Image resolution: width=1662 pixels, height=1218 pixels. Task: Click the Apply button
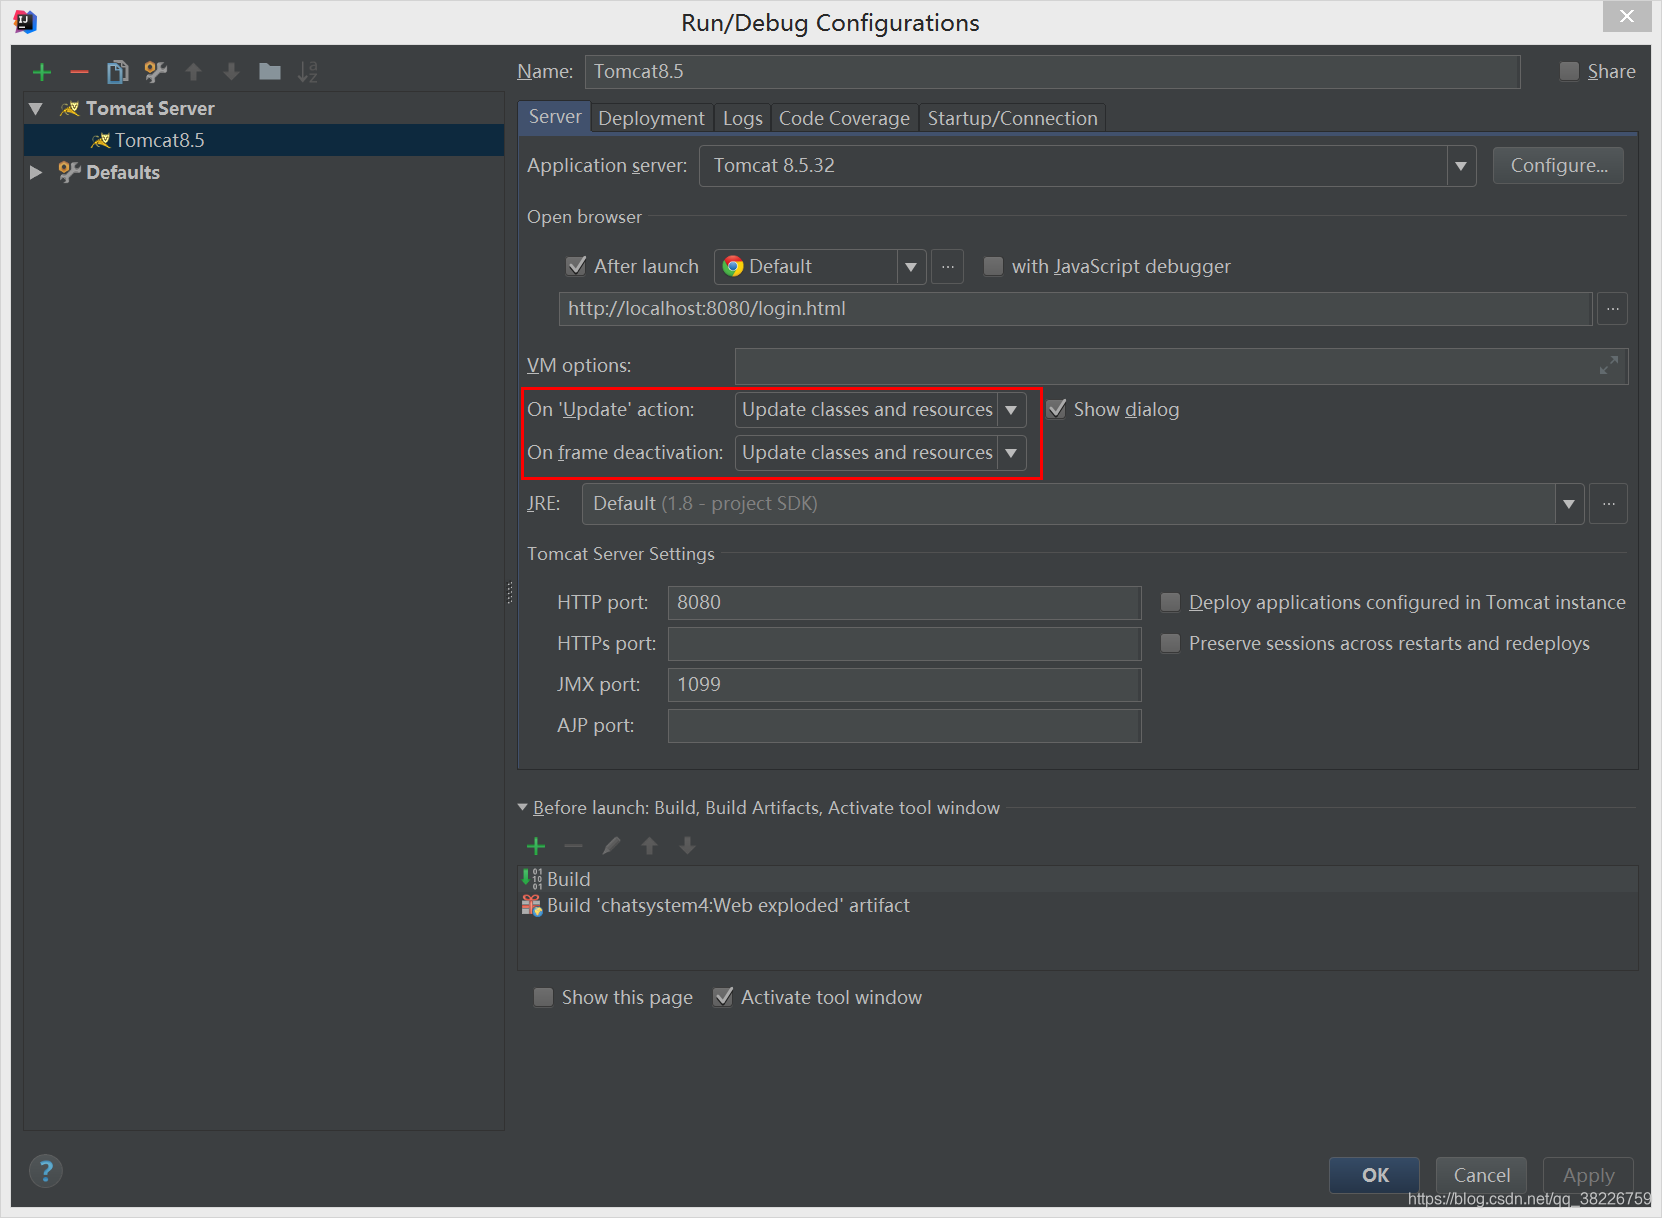coord(1588,1175)
